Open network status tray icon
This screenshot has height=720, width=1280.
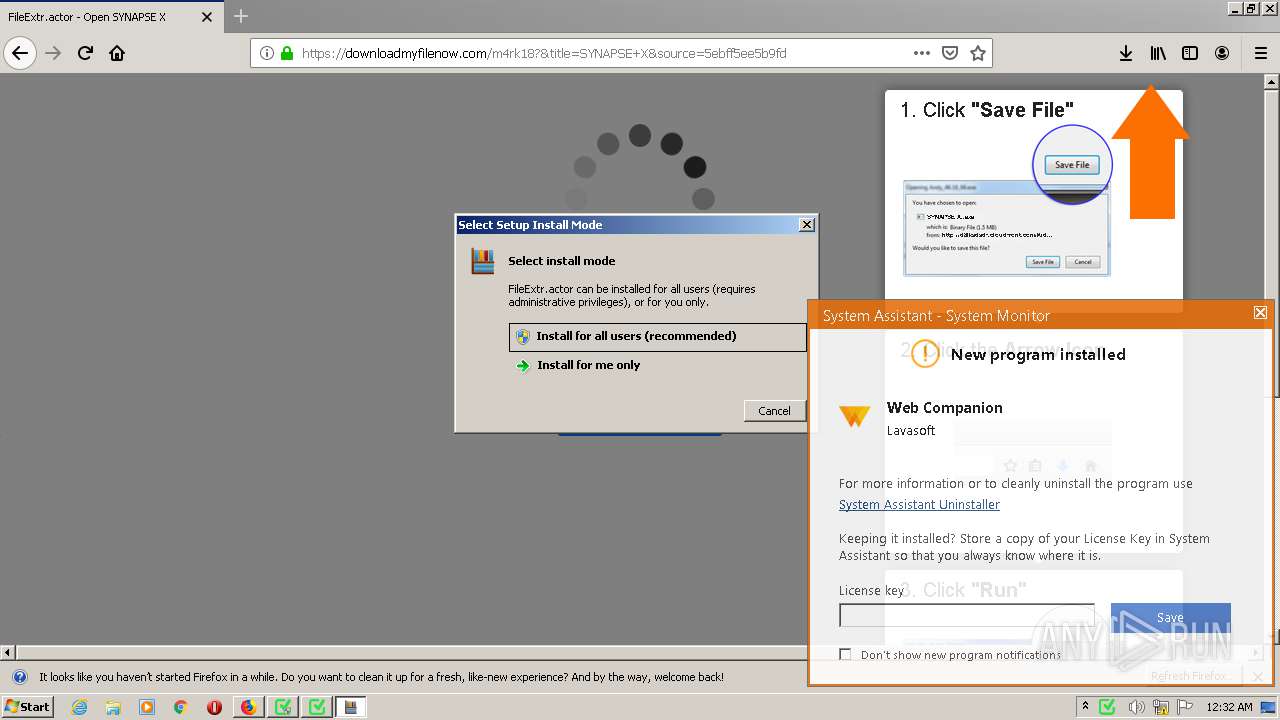[x=1160, y=707]
